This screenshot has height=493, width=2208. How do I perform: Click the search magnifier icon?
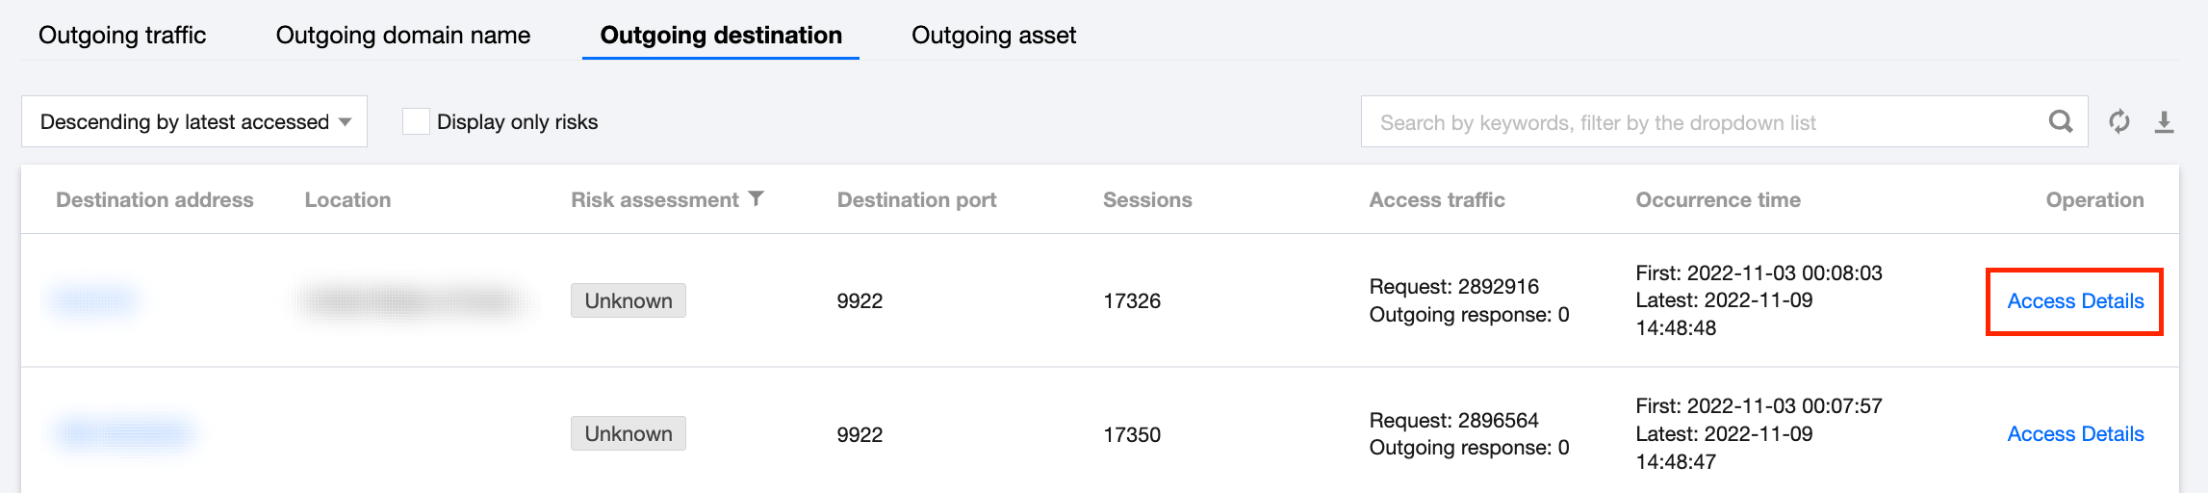tap(2060, 122)
